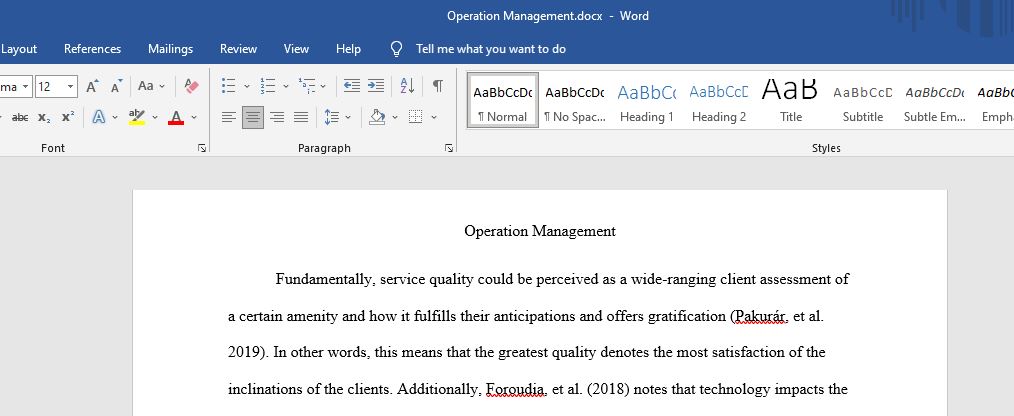Apply the Heading 1 style
Screen dimensions: 1014x416
tap(647, 100)
